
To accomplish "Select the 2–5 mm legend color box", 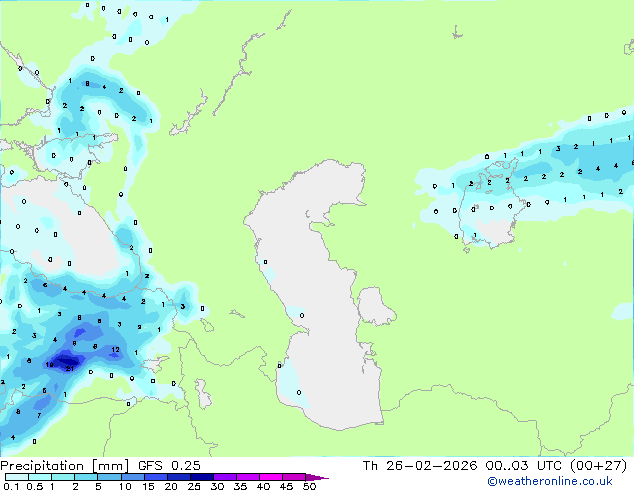I will (86, 477).
